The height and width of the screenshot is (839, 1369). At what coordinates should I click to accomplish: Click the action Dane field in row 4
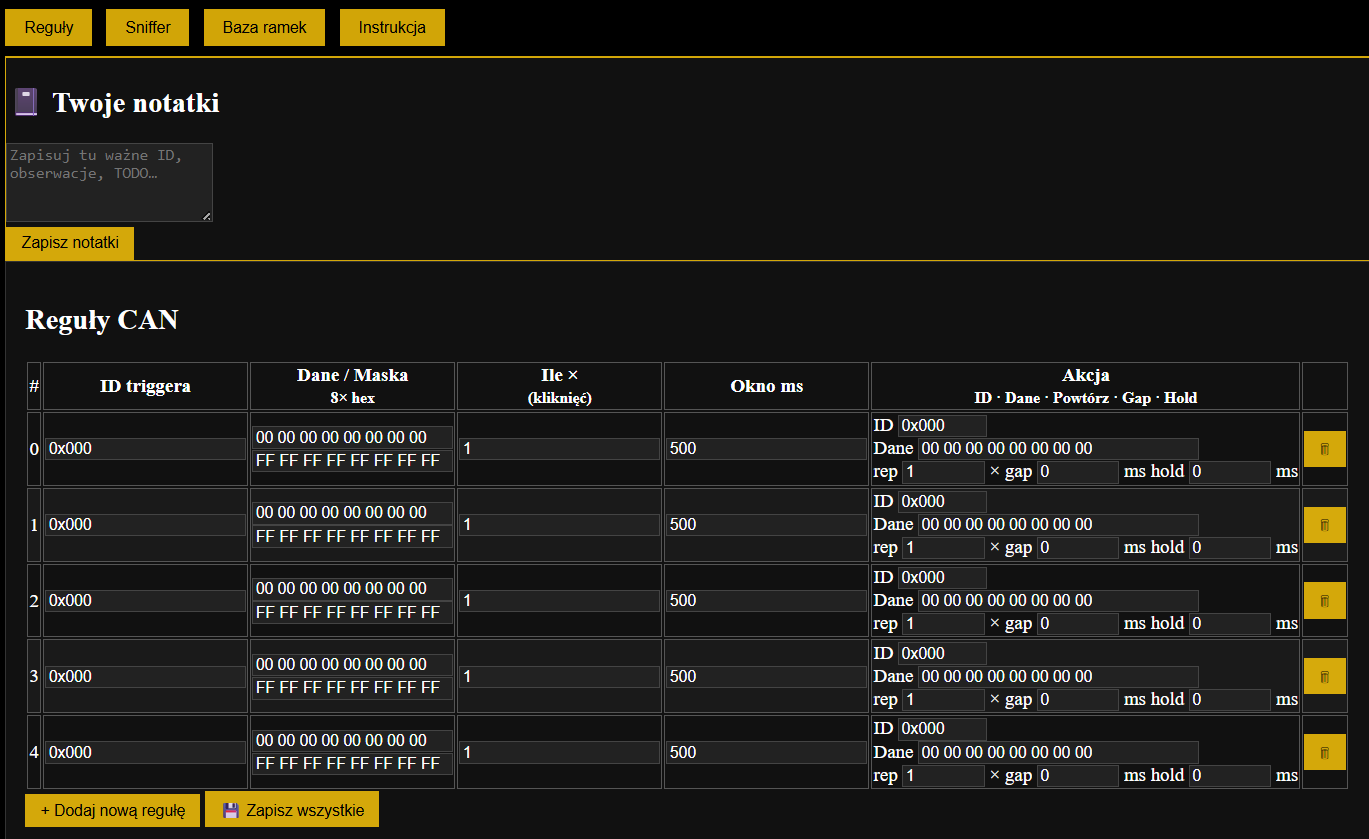[x=1058, y=752]
